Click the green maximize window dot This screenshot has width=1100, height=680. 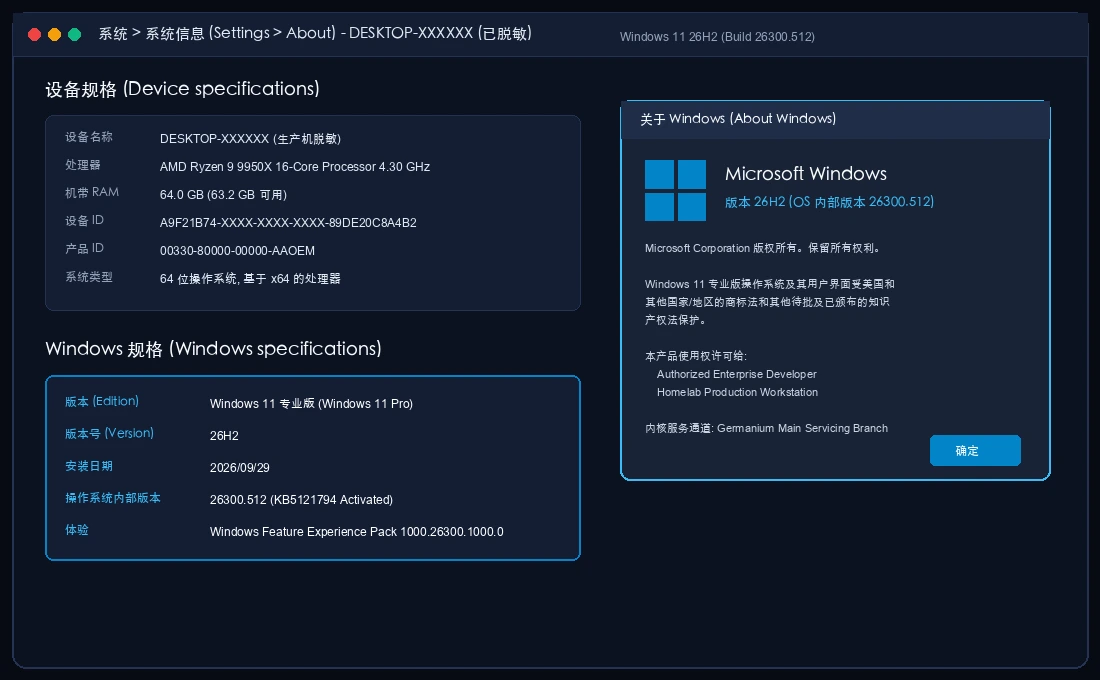[x=74, y=34]
